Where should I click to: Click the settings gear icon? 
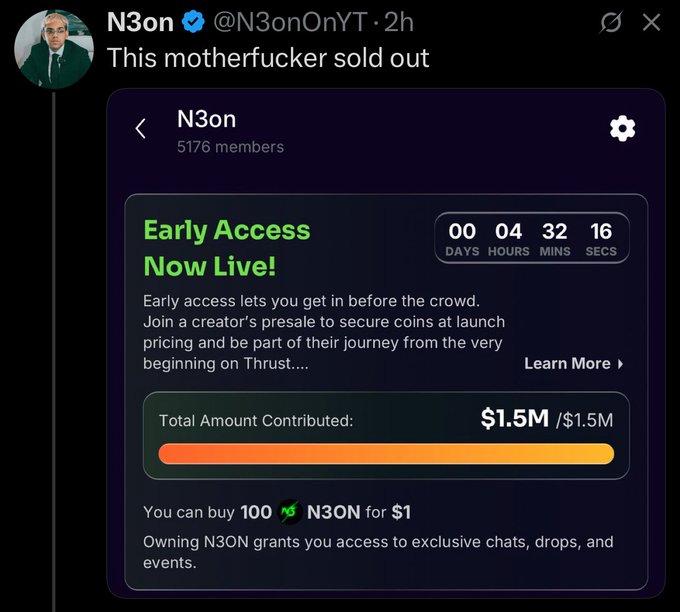(x=622, y=128)
